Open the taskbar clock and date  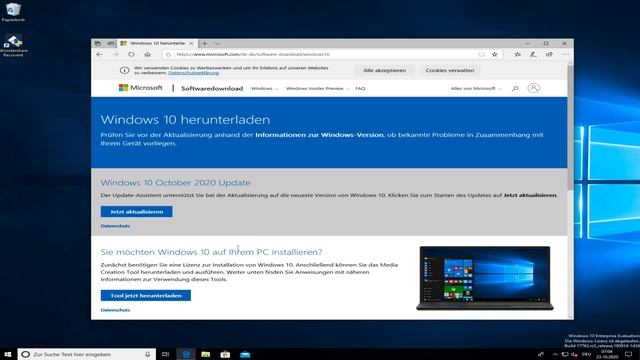coord(607,354)
